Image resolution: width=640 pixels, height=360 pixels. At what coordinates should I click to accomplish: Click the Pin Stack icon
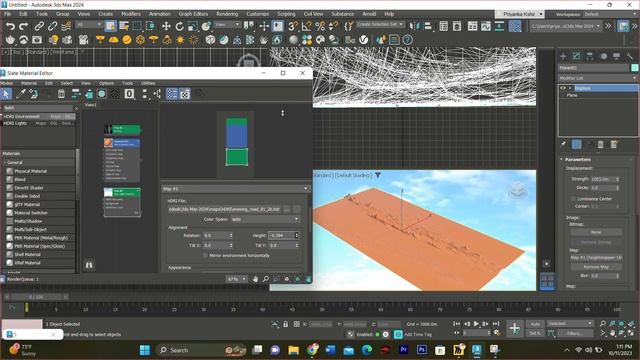(563, 144)
